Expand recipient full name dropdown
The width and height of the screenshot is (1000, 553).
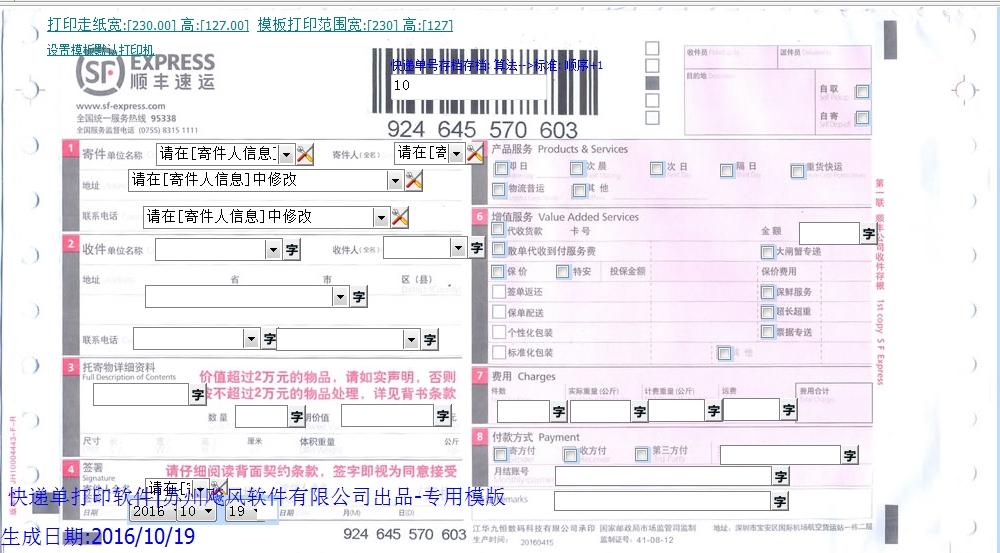[458, 247]
